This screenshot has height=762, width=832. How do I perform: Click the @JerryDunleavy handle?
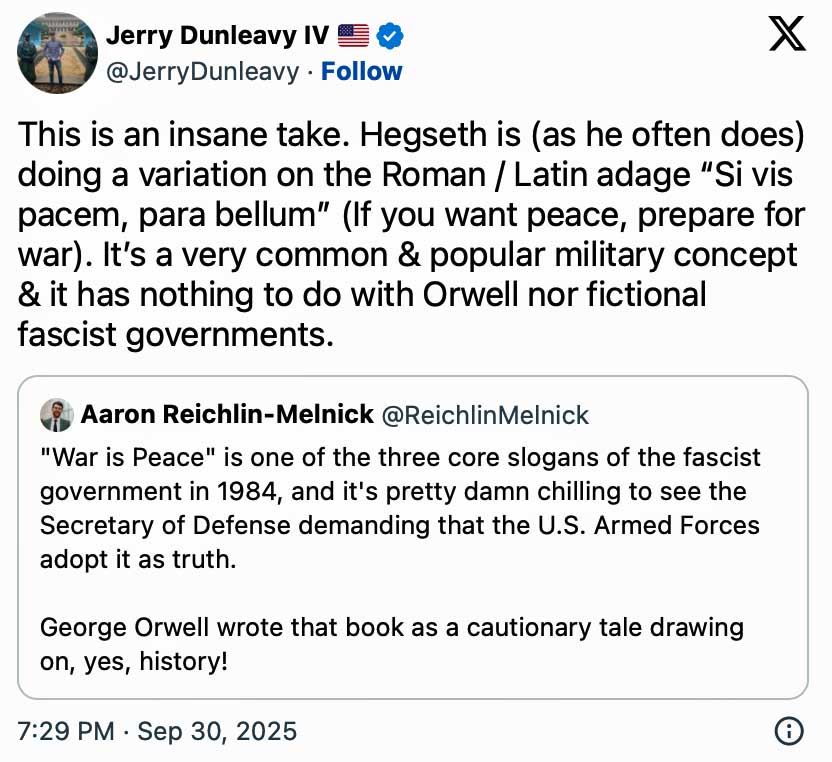tap(202, 72)
